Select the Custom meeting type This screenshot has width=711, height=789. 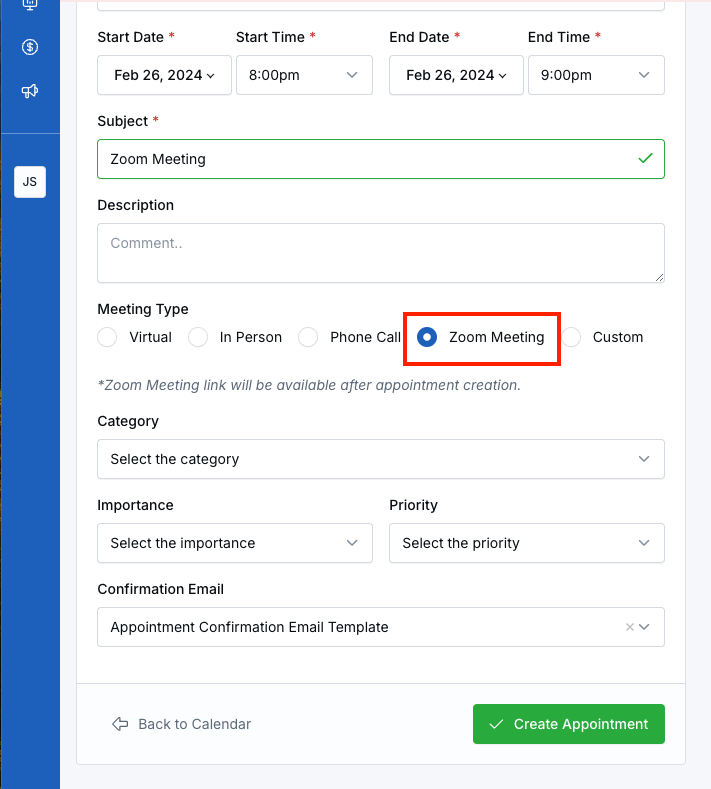[572, 337]
